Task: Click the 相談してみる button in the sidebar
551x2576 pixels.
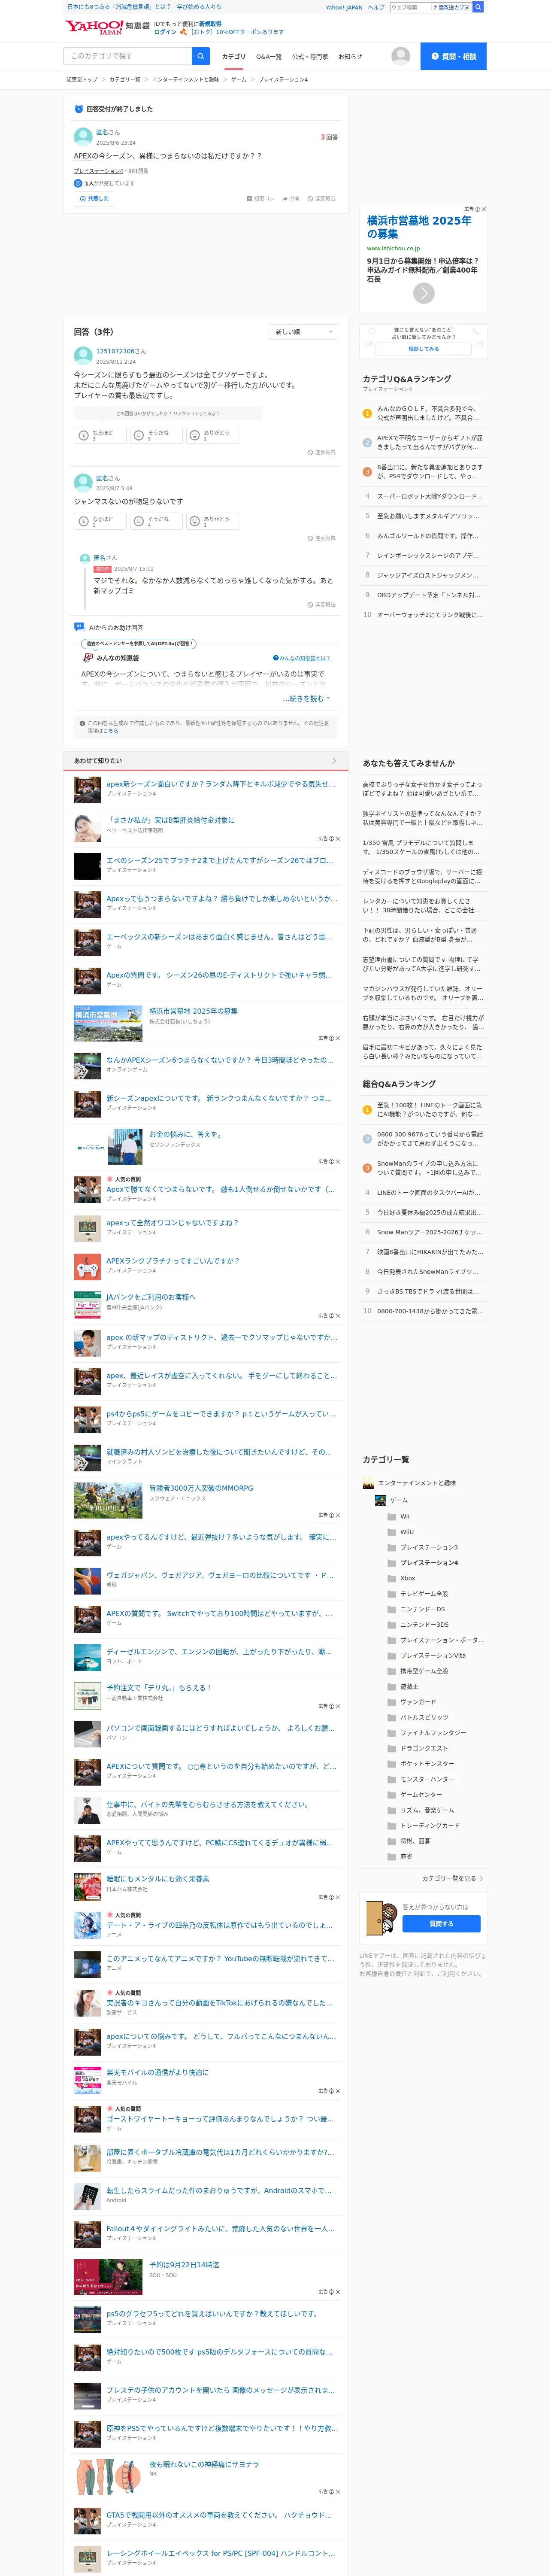Action: point(423,349)
